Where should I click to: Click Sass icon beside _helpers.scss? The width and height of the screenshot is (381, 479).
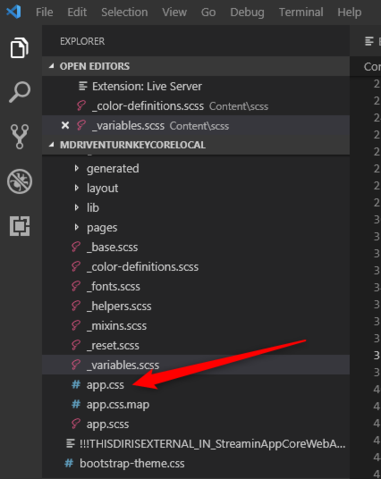coord(76,306)
